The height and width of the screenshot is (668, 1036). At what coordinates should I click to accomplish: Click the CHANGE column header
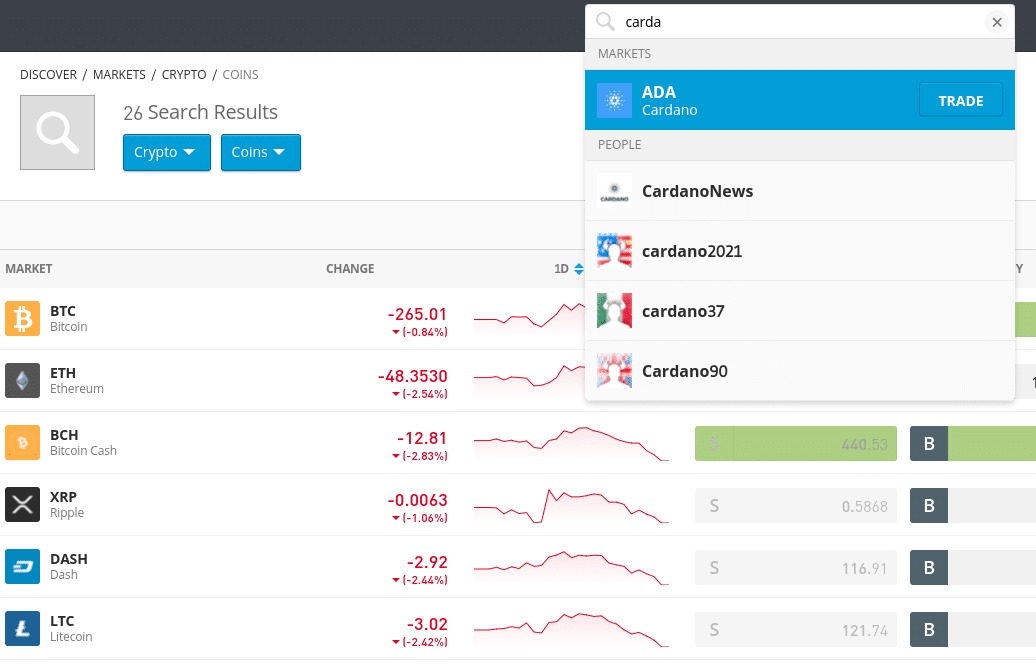point(350,269)
